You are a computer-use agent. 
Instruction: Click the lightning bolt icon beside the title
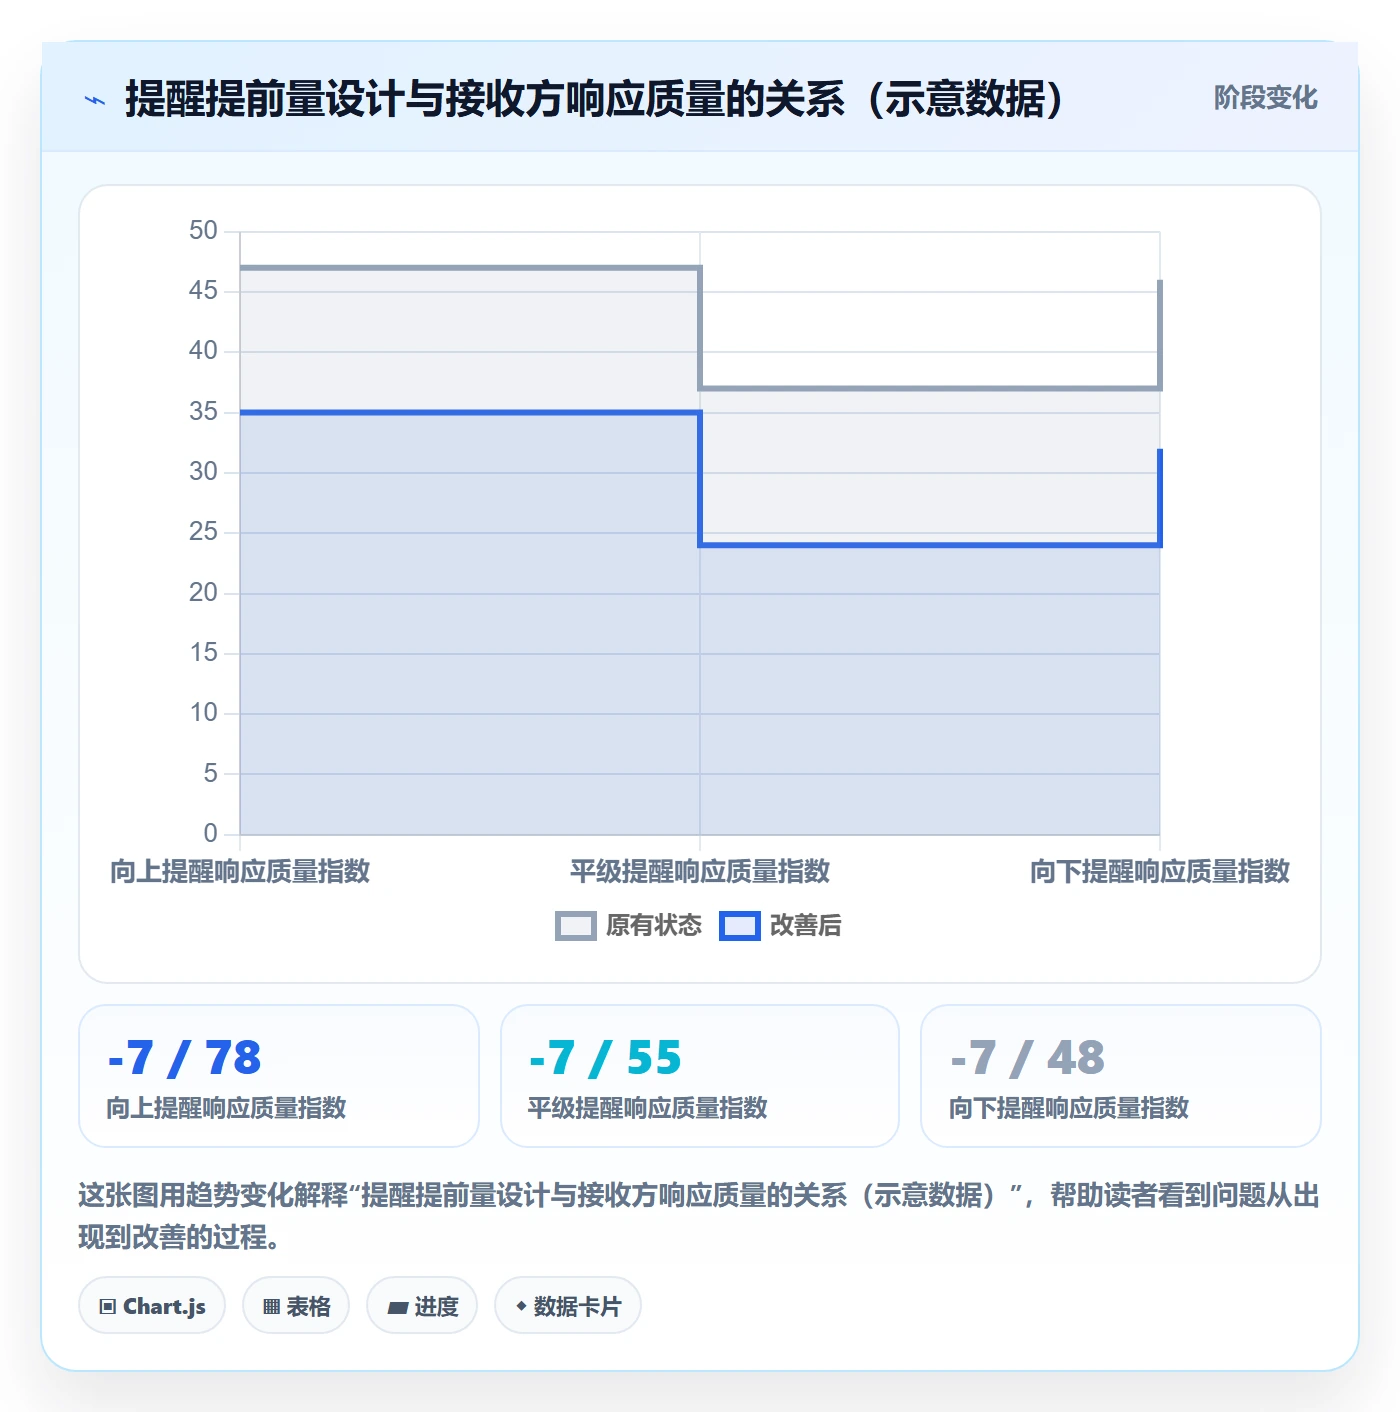(95, 100)
